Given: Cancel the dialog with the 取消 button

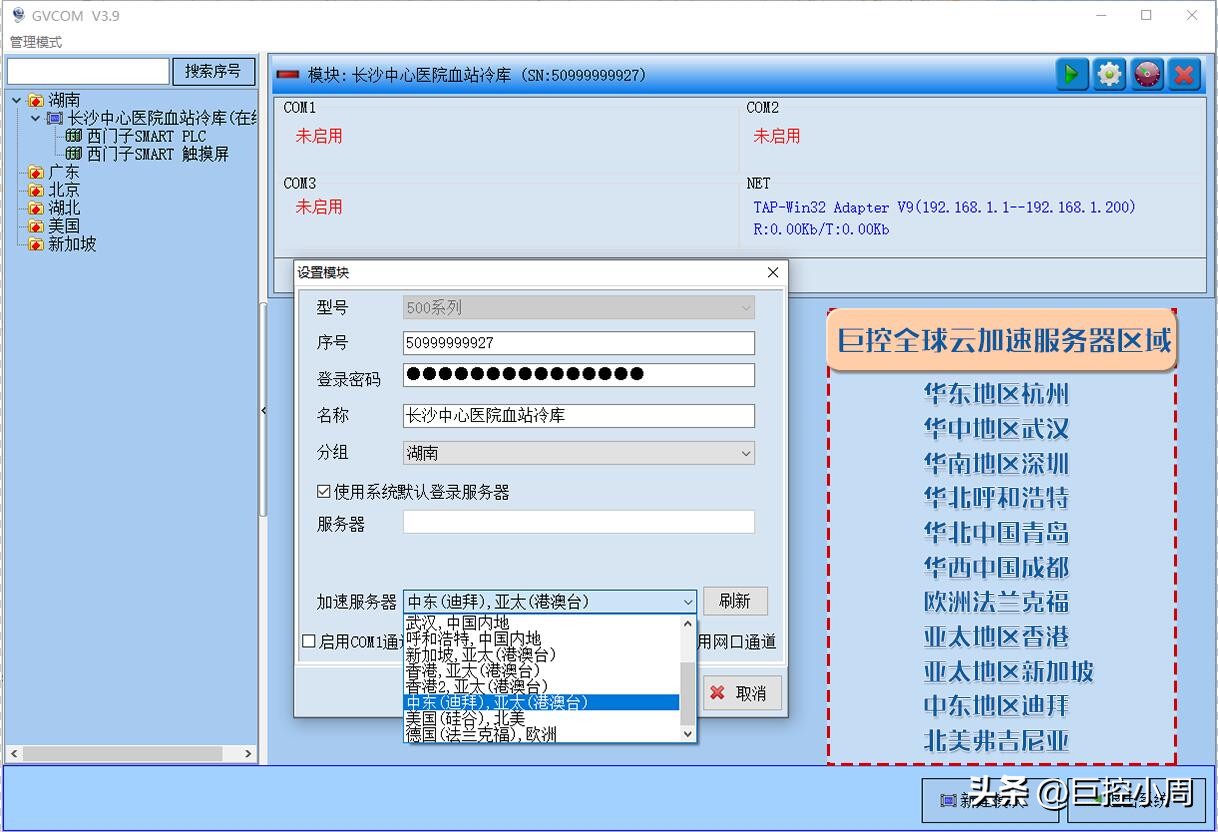Looking at the screenshot, I should [x=742, y=692].
